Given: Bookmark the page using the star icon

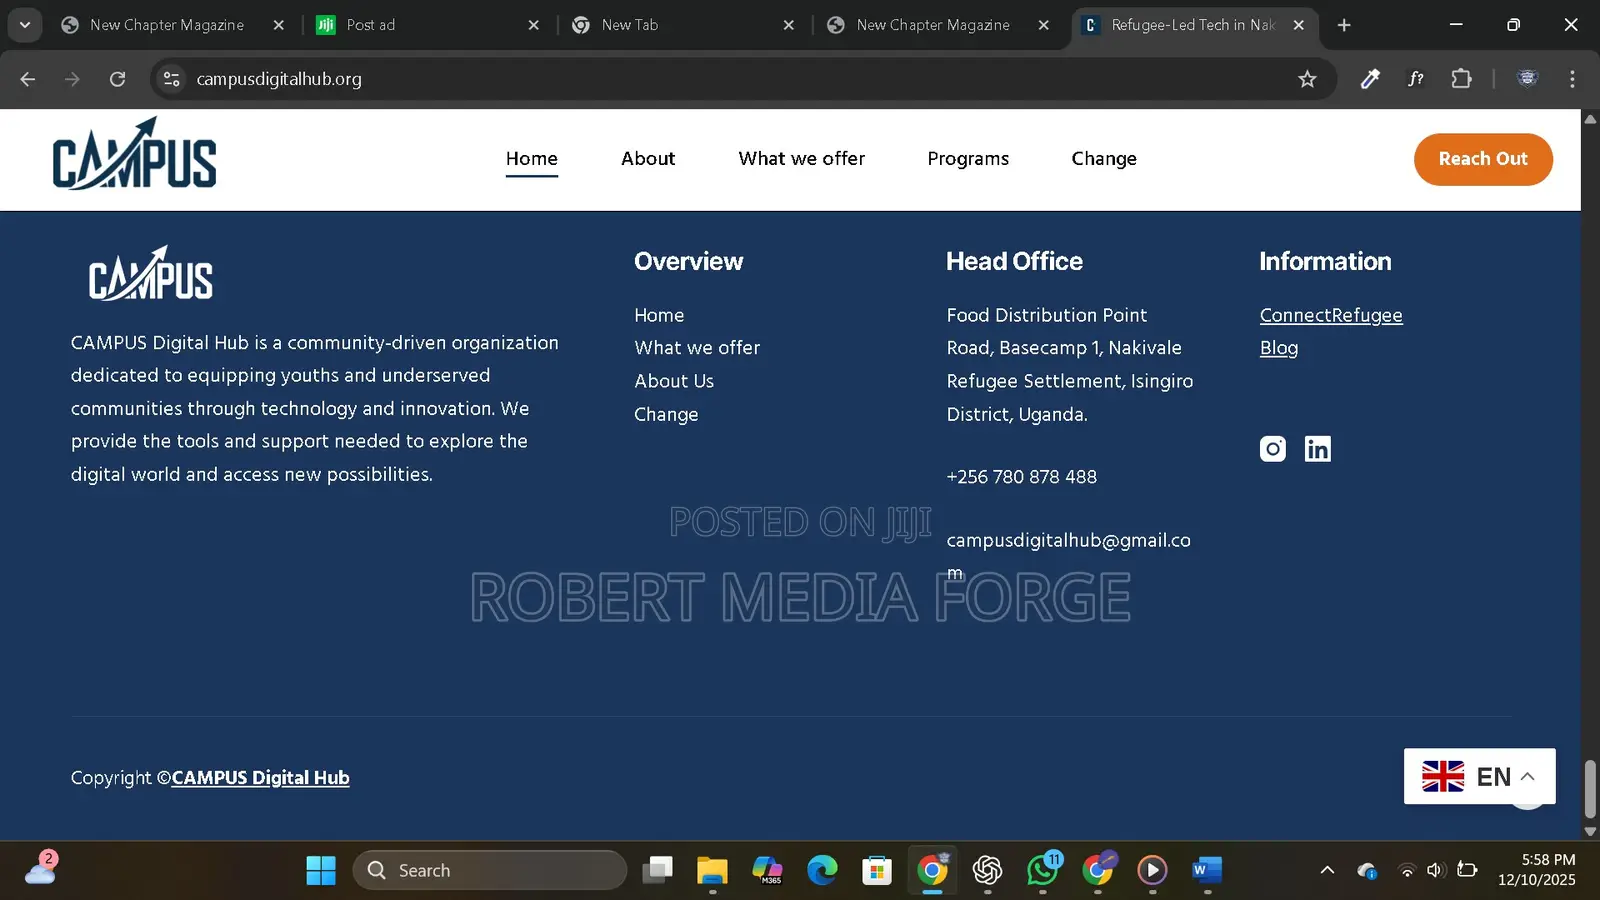Looking at the screenshot, I should click(x=1307, y=79).
